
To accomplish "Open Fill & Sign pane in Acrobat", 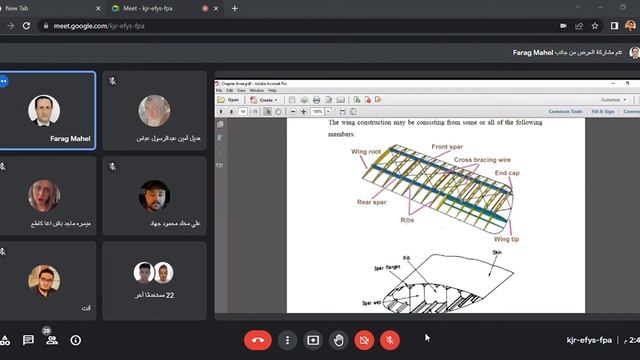I will [603, 111].
